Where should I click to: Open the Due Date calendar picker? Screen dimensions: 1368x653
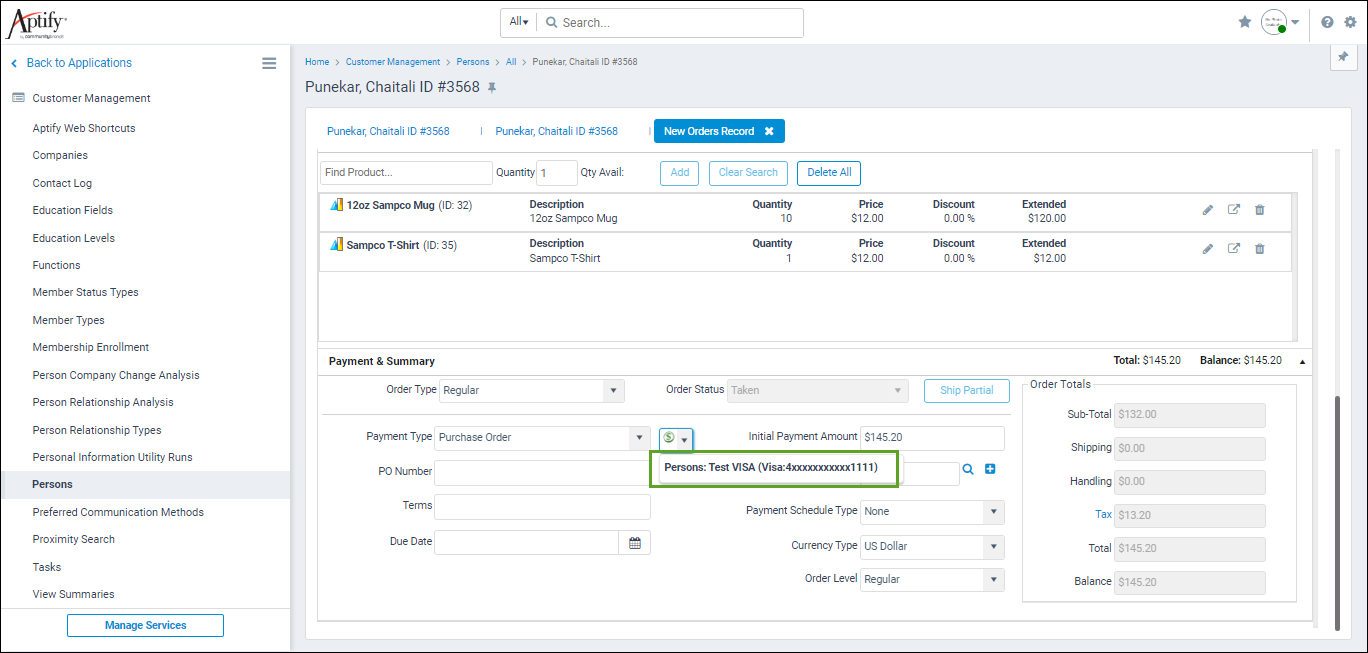tap(635, 543)
